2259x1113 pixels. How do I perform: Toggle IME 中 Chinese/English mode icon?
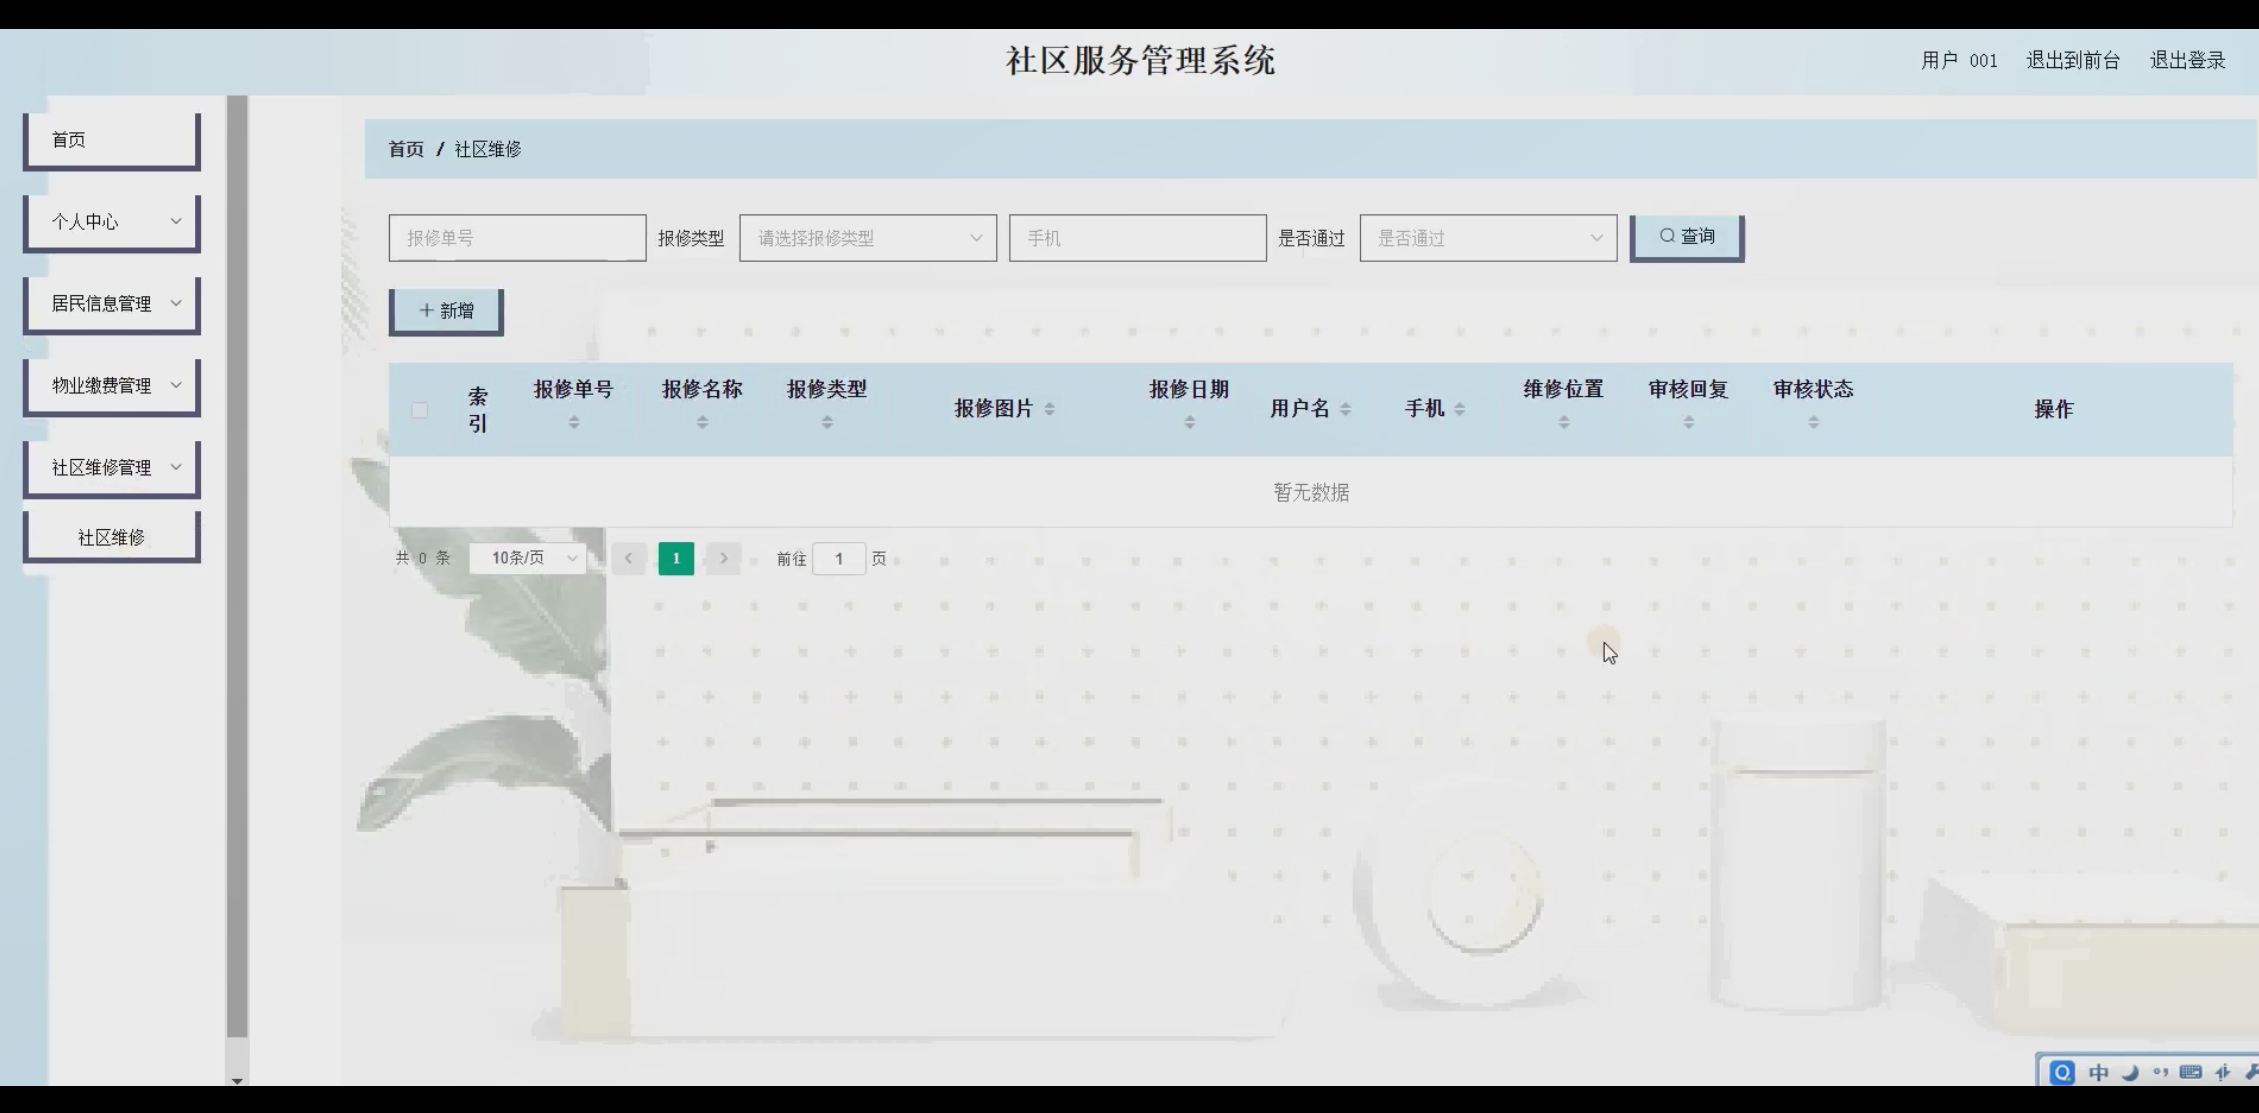click(x=2099, y=1072)
